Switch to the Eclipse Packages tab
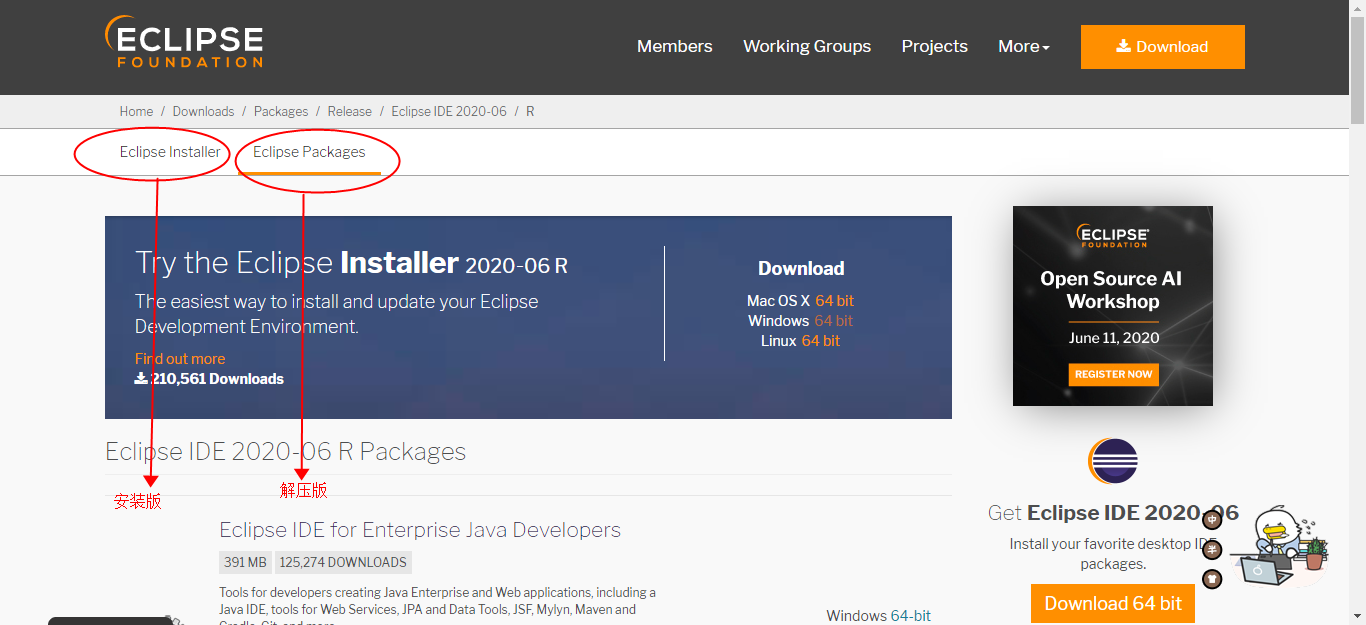1366x625 pixels. pos(309,152)
